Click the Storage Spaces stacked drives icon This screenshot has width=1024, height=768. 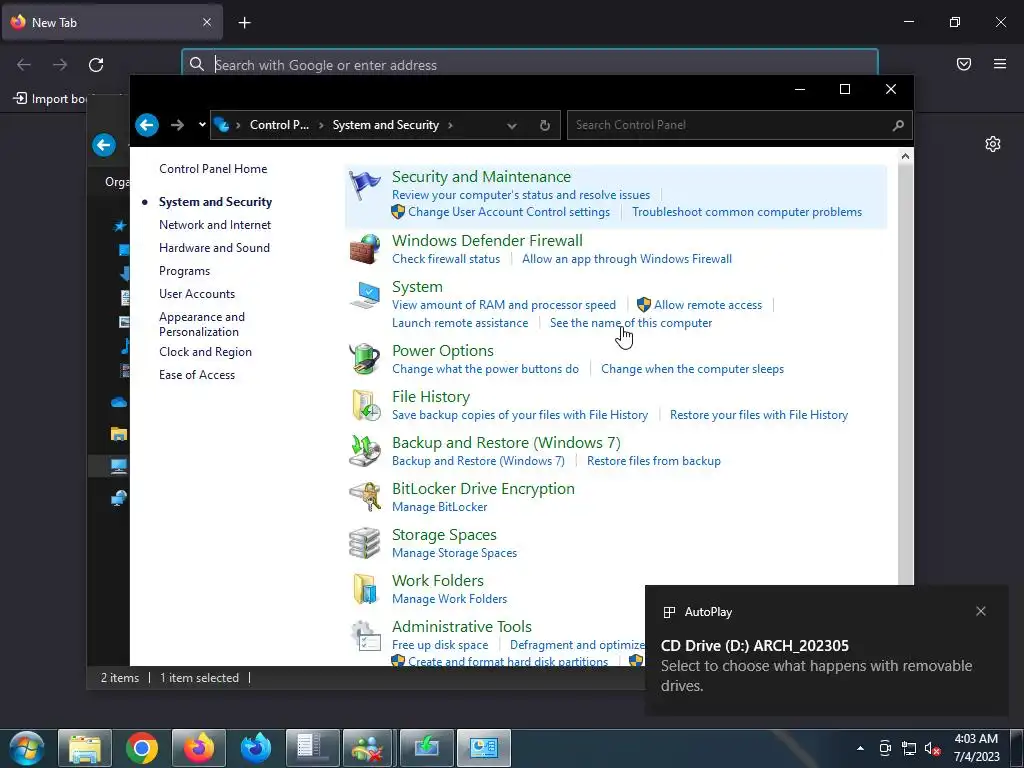pos(364,543)
